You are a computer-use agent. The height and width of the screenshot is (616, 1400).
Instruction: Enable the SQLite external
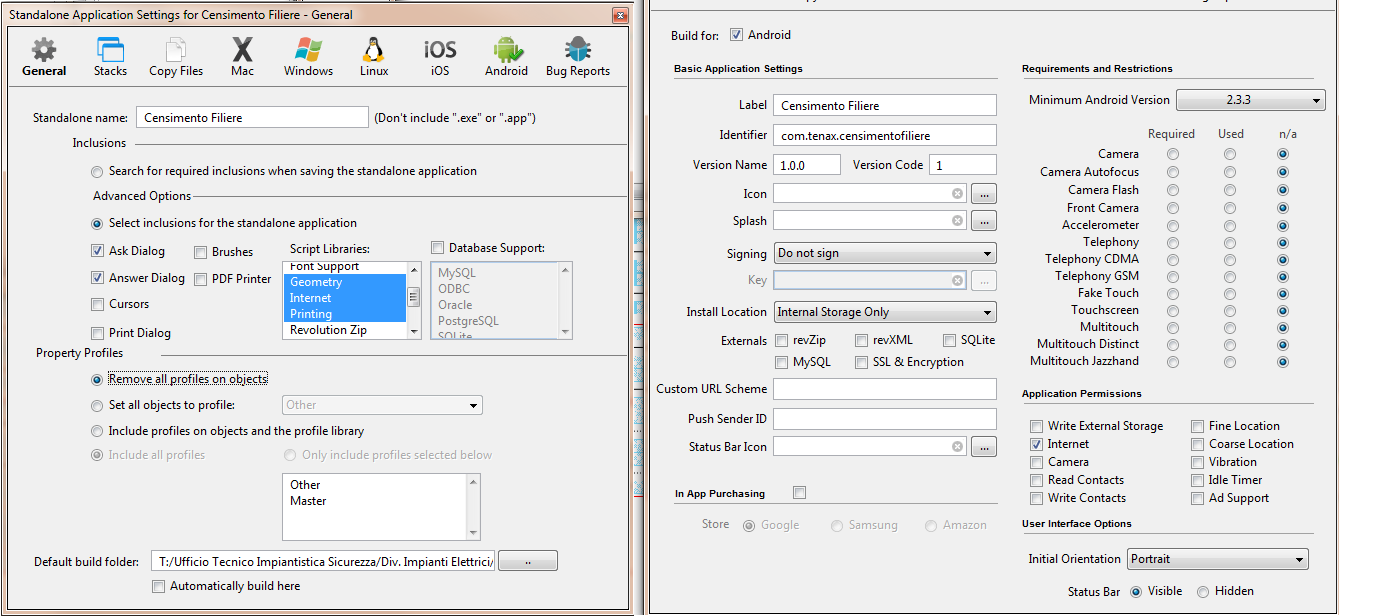coord(949,340)
